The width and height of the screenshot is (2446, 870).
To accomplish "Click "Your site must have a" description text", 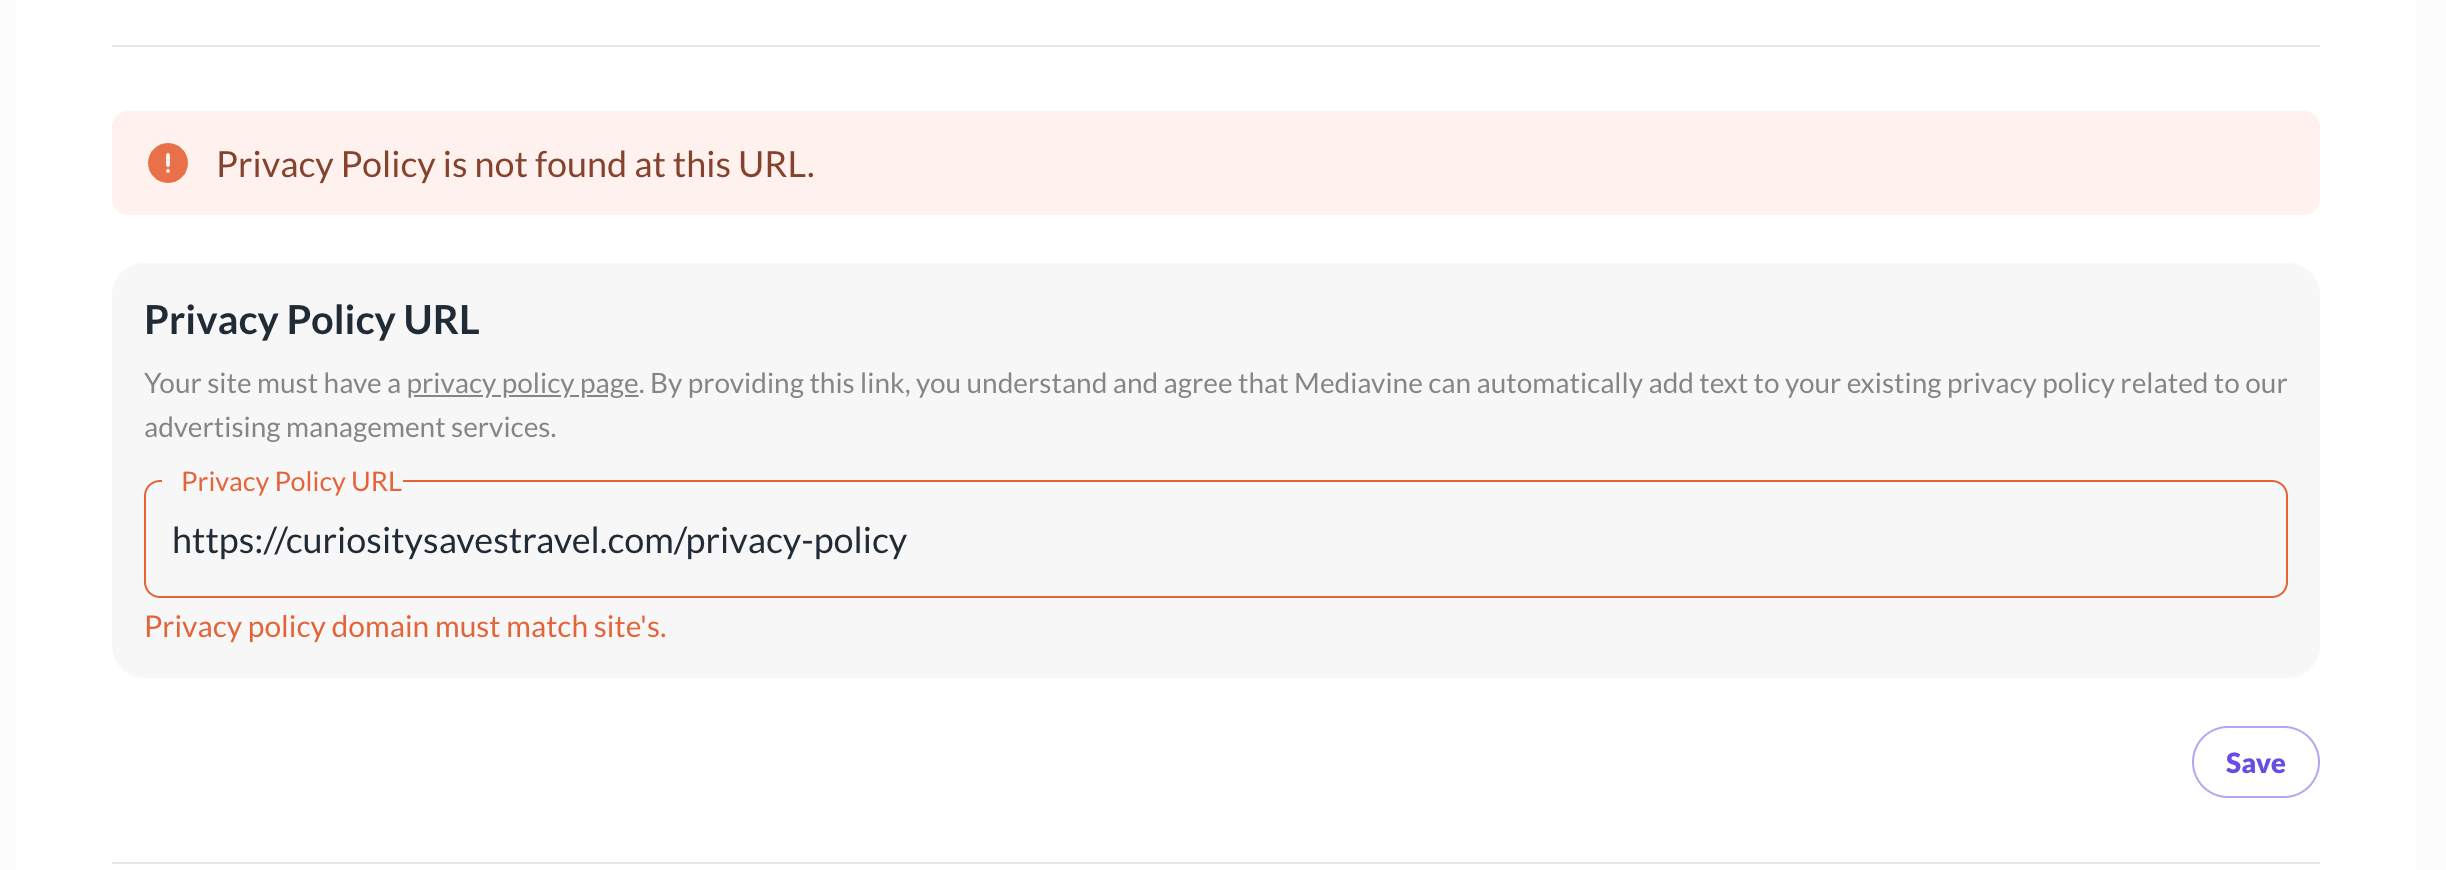I will click(x=272, y=384).
